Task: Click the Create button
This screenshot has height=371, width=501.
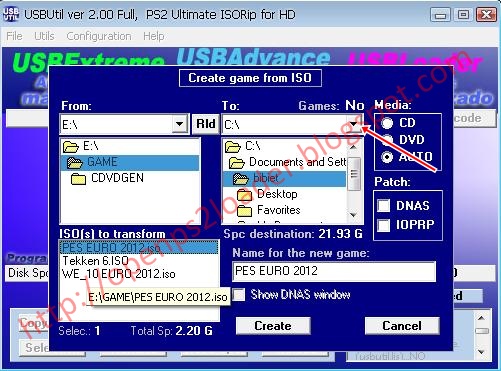Action: [273, 326]
